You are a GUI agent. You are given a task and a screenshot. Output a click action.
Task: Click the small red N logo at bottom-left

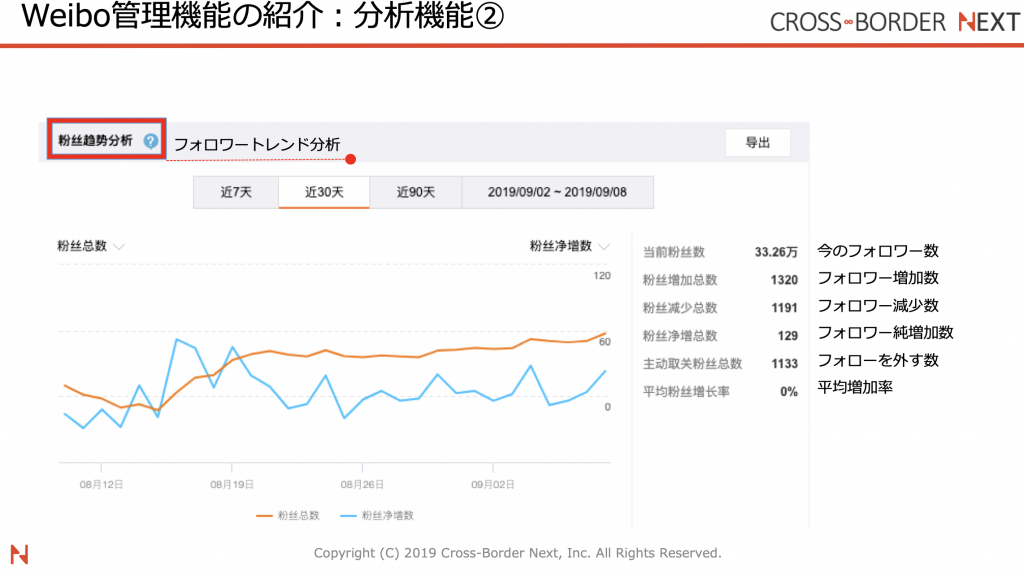pyautogui.click(x=19, y=554)
